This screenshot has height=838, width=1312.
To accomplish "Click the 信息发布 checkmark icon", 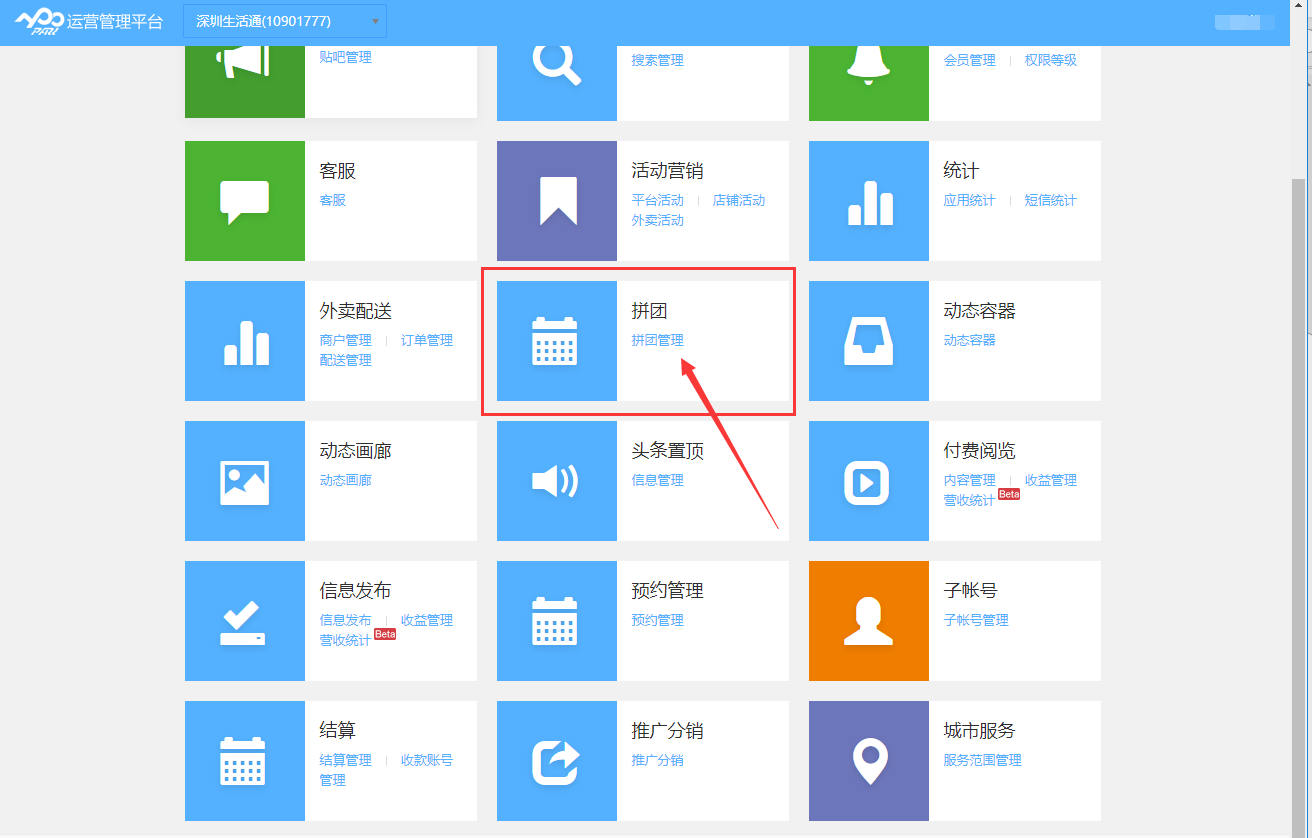I will [245, 621].
